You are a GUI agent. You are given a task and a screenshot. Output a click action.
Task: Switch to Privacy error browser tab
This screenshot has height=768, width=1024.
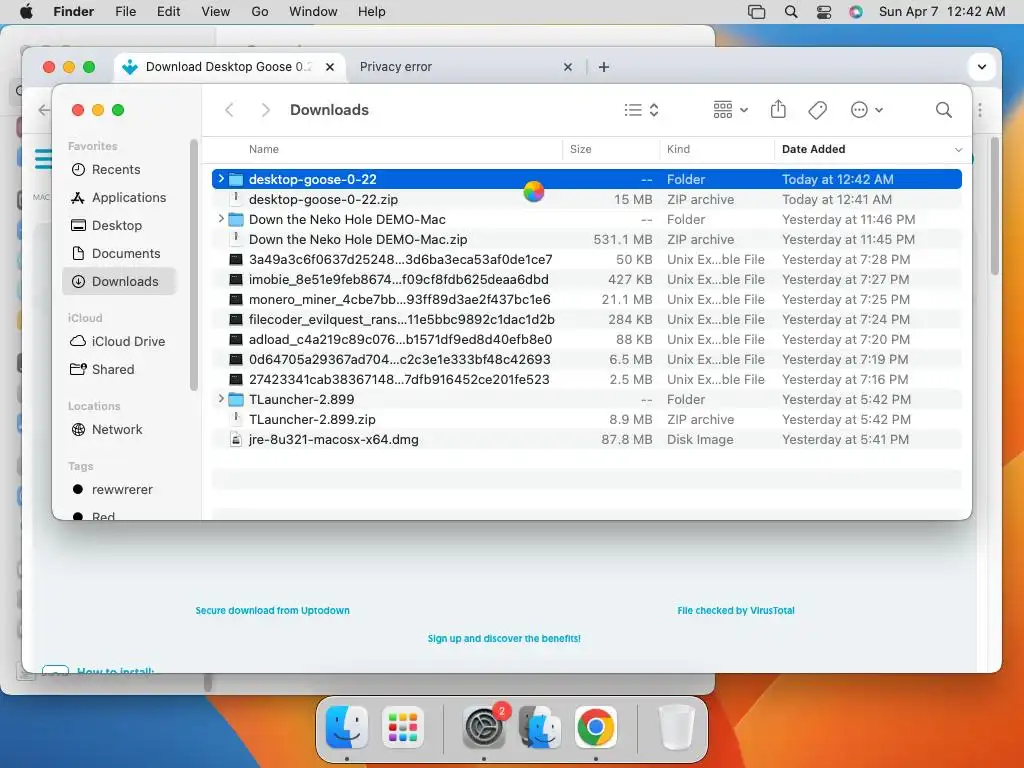coord(395,67)
